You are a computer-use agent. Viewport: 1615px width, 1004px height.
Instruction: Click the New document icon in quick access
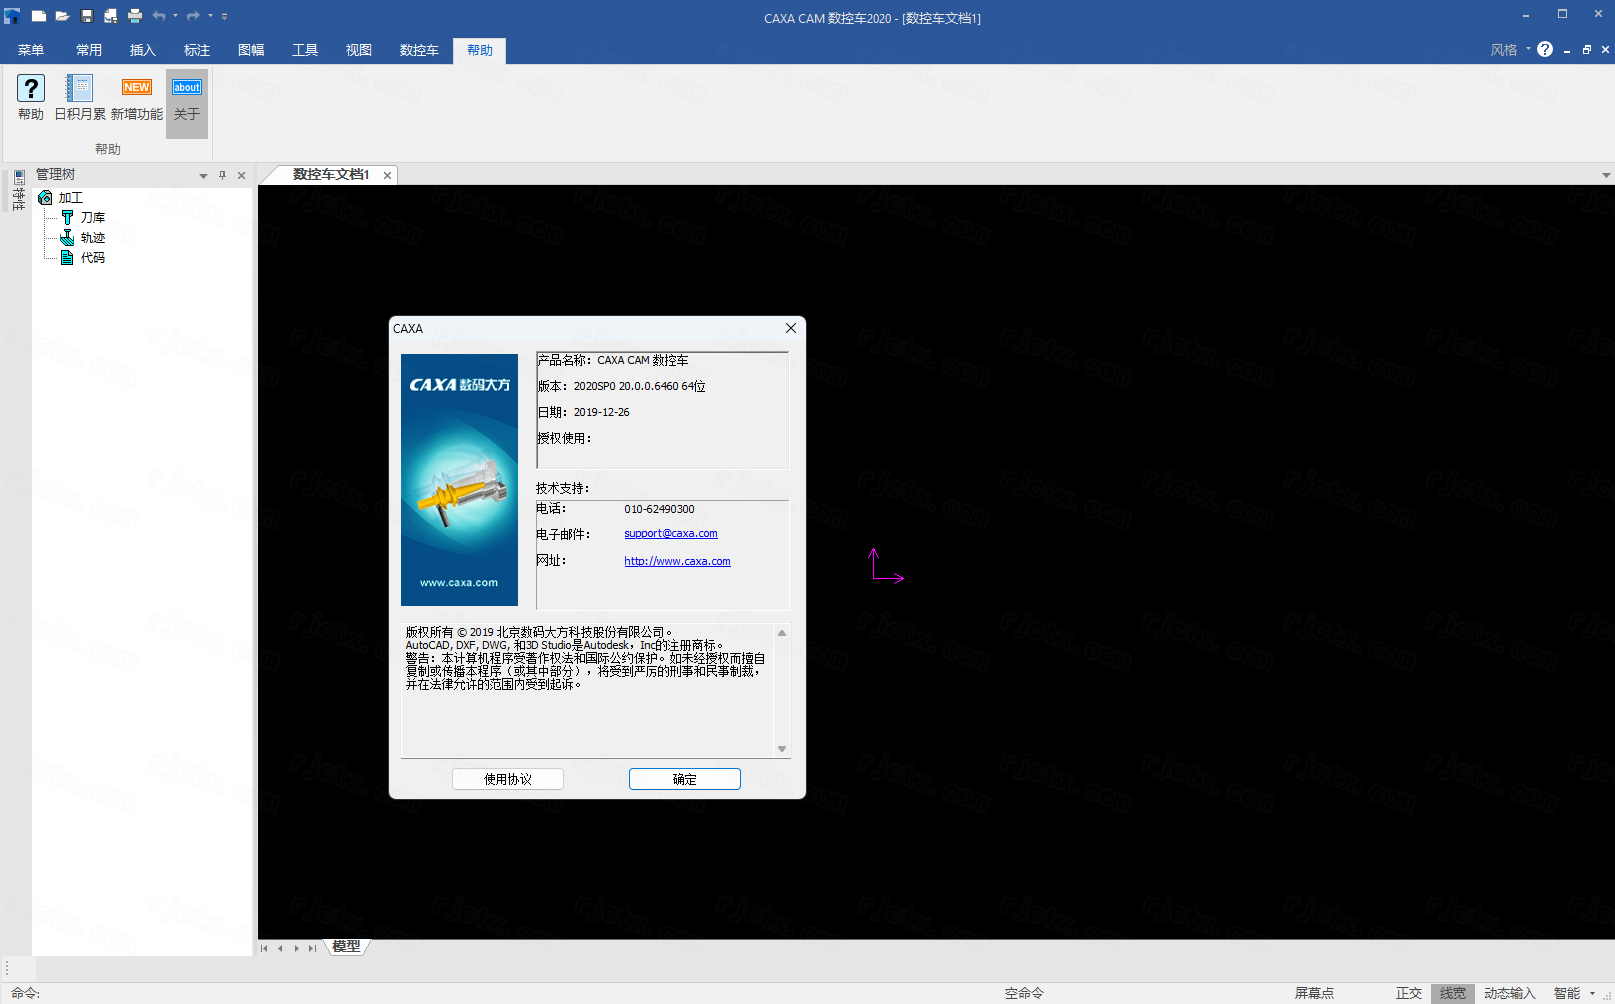click(x=38, y=16)
